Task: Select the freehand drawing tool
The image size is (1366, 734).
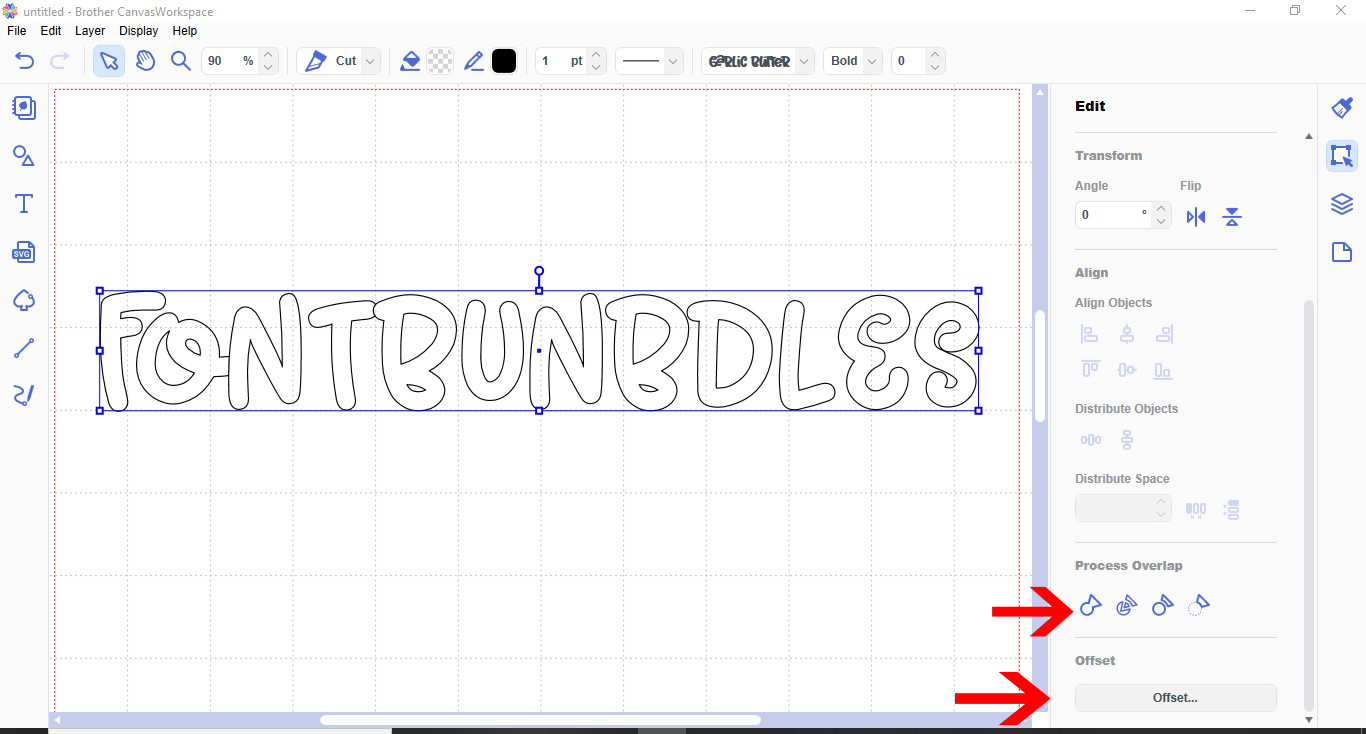Action: (x=24, y=396)
